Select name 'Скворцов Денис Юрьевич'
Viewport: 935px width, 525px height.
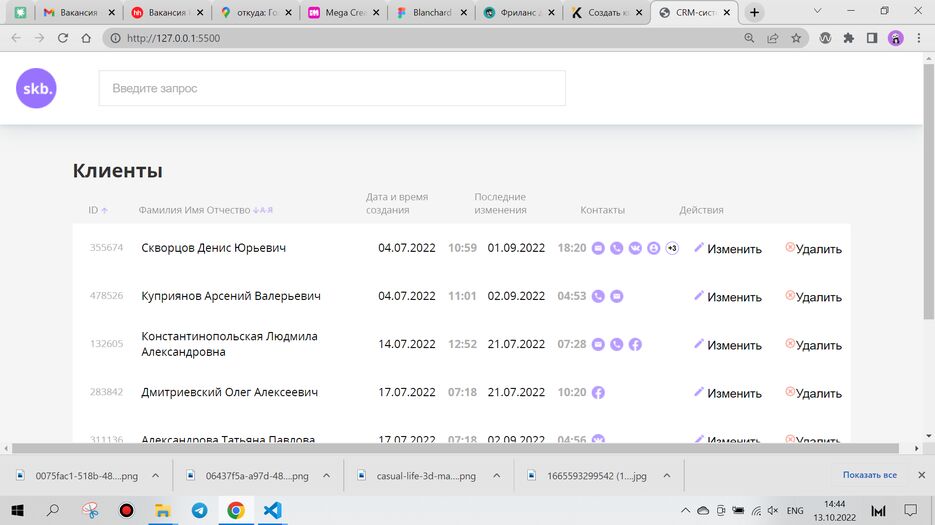click(x=213, y=248)
